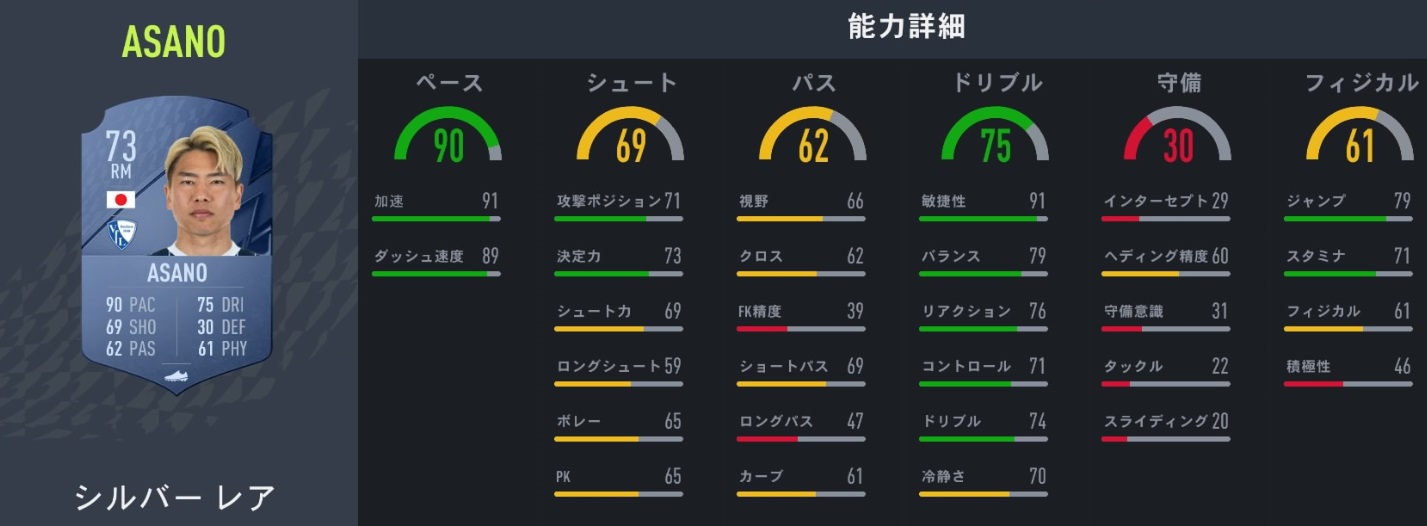Click the FK精度 red stat bar
This screenshot has height=526, width=1427.
(x=800, y=328)
